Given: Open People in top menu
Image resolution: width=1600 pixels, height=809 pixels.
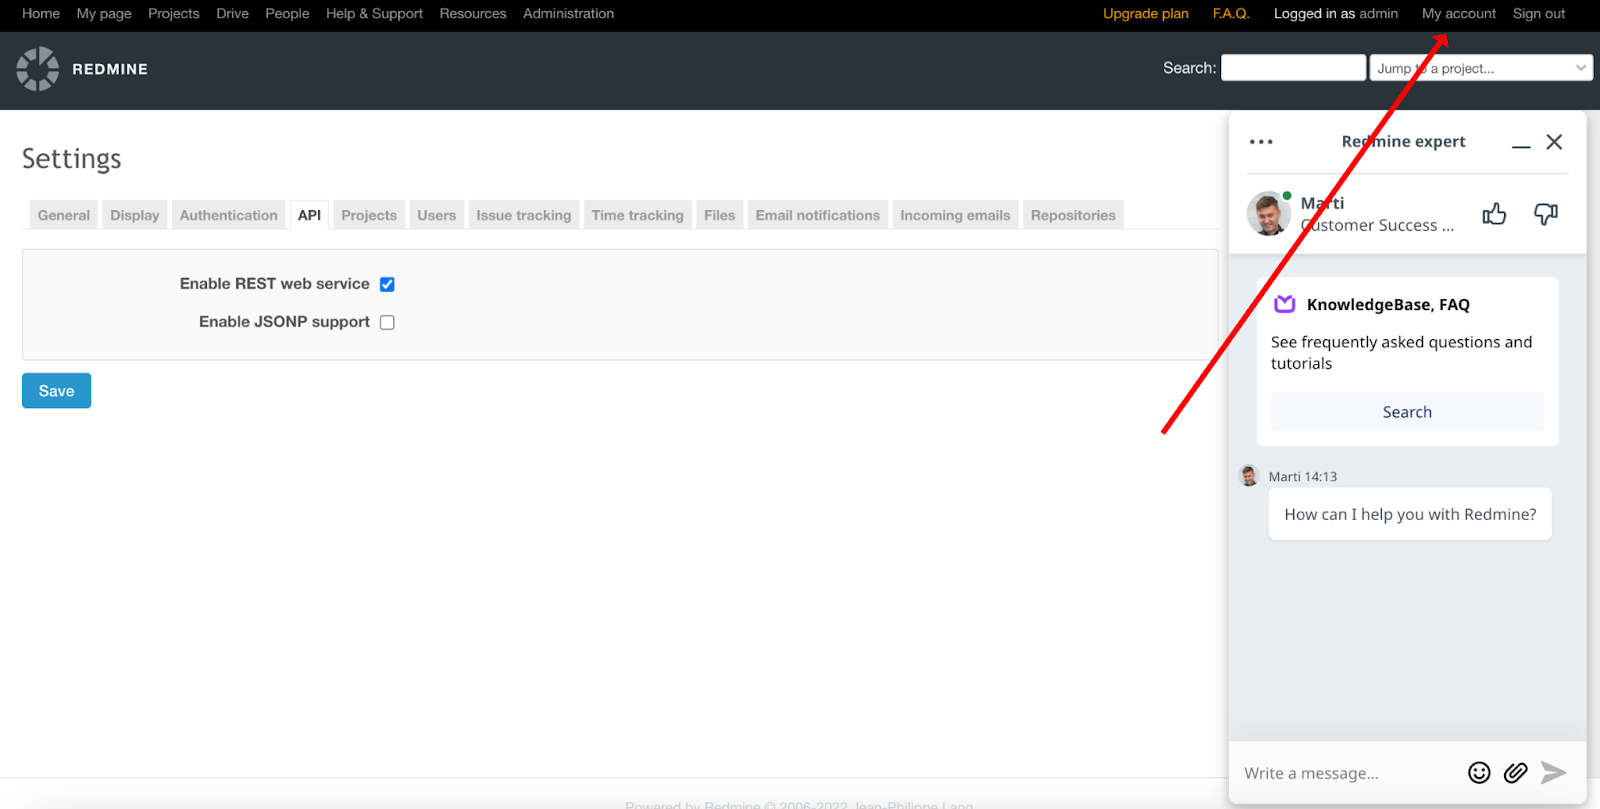Looking at the screenshot, I should point(287,13).
